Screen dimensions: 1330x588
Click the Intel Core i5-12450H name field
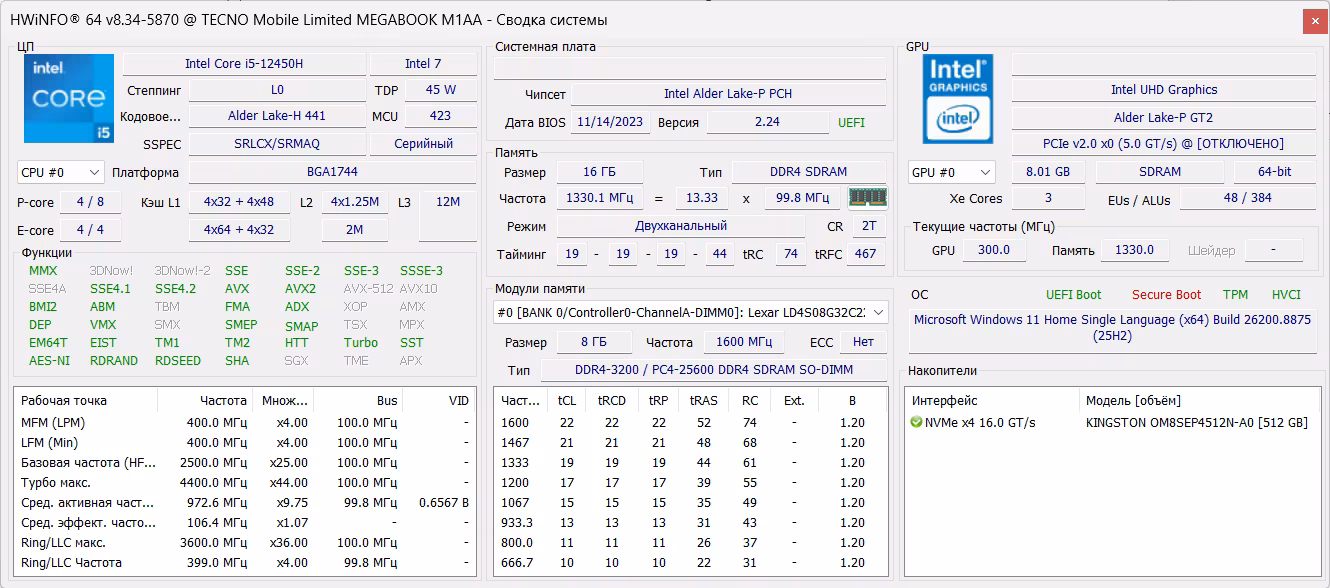point(244,64)
